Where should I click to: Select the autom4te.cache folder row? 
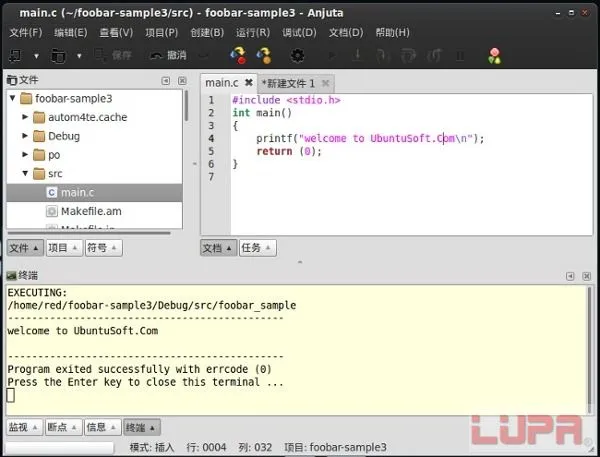coord(95,117)
